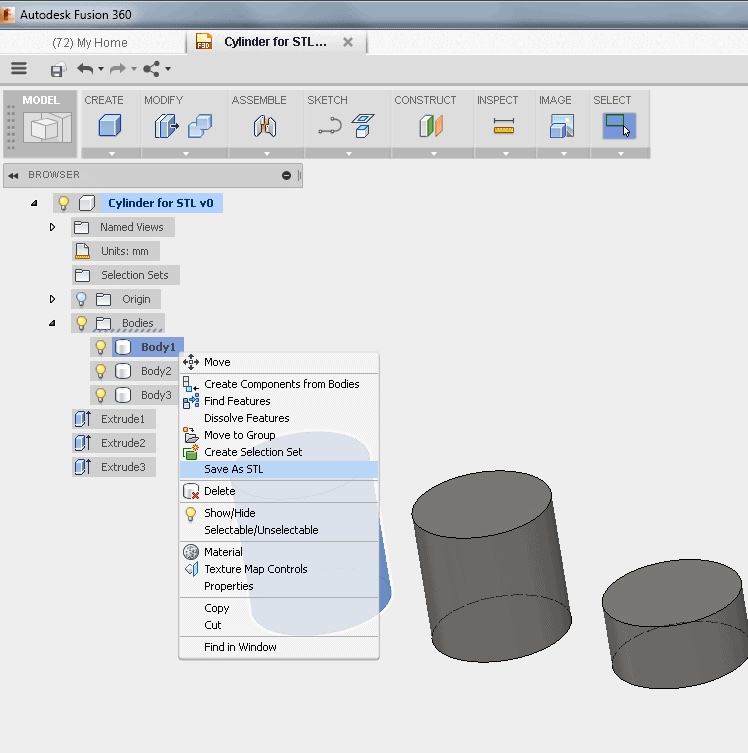
Task: Click the Extrude3 feature icon
Action: click(83, 467)
